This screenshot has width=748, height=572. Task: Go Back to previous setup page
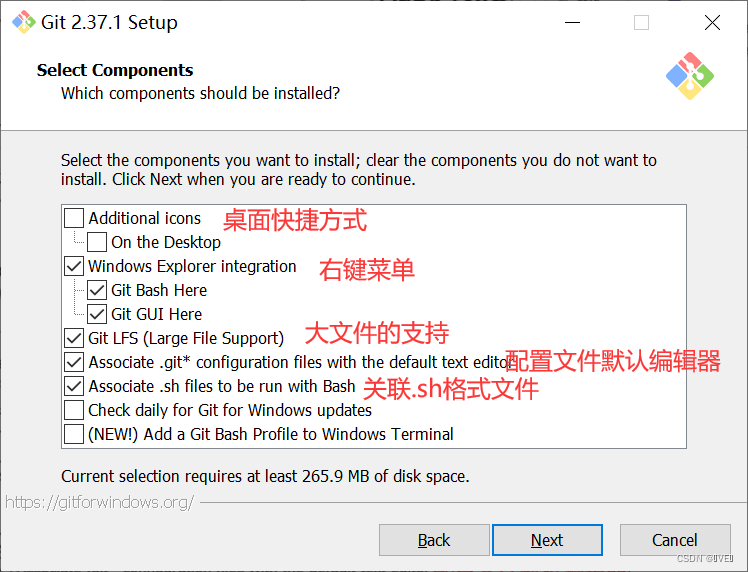(x=434, y=540)
